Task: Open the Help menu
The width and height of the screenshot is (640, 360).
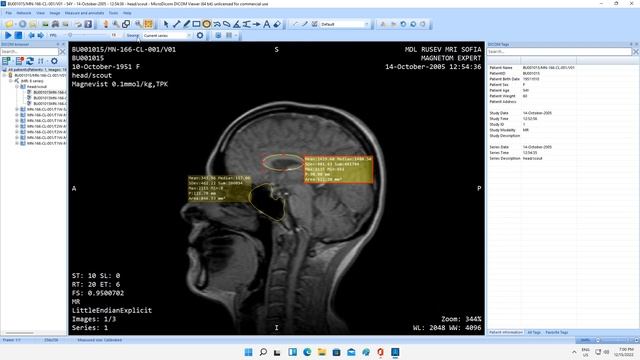Action: point(127,13)
